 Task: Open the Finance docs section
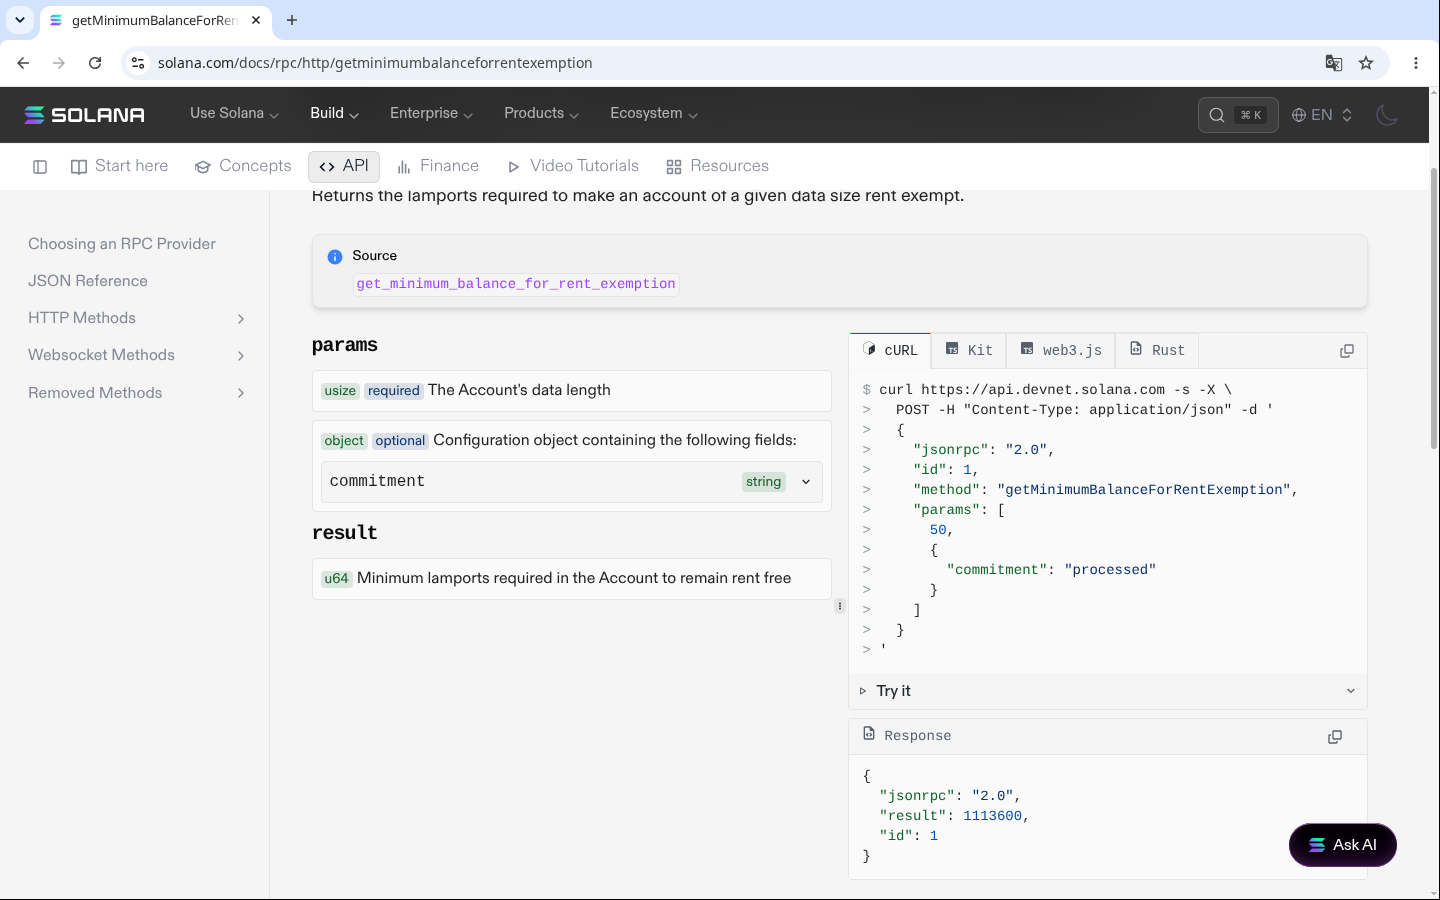coord(438,166)
